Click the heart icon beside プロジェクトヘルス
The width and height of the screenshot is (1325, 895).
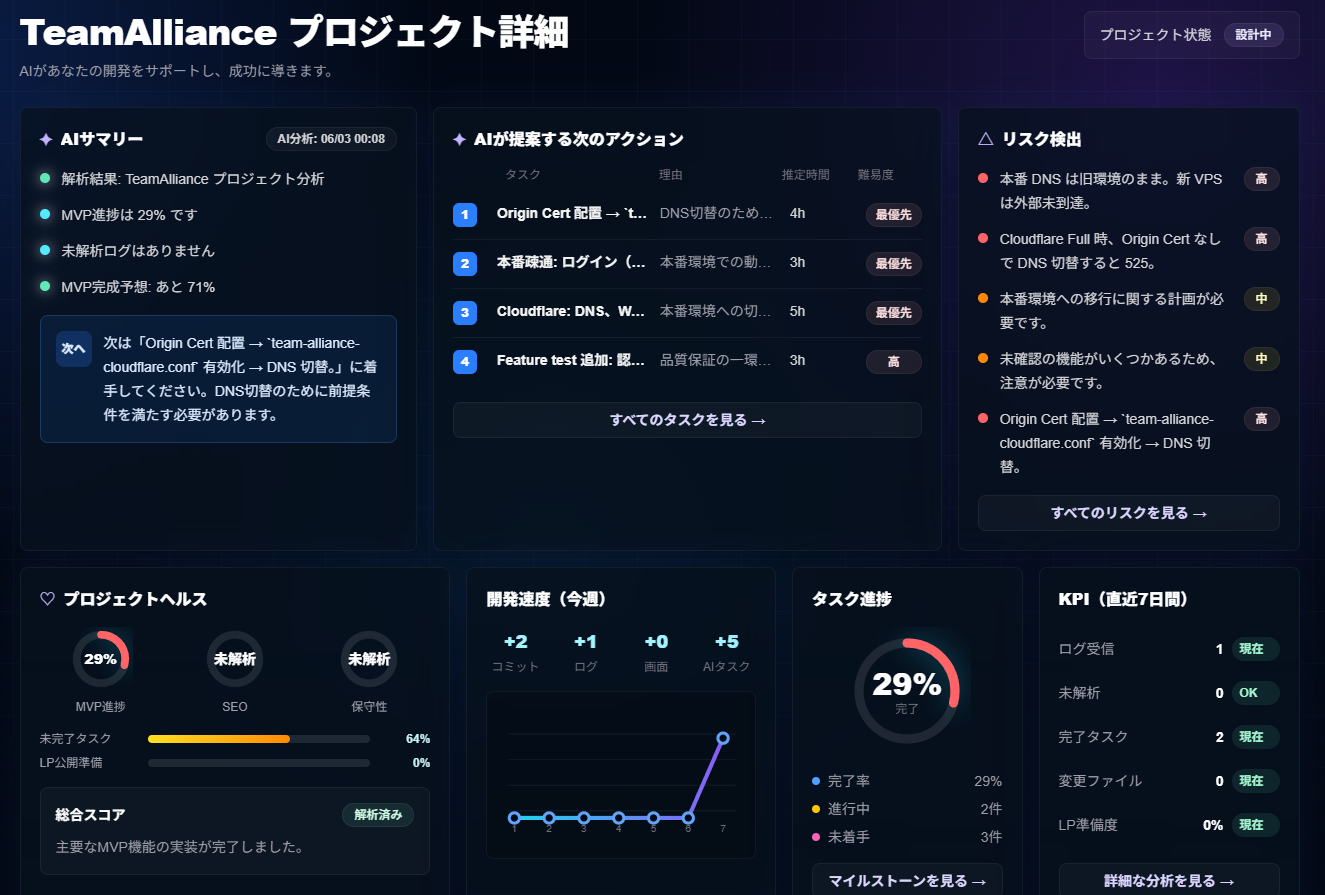pyautogui.click(x=47, y=599)
